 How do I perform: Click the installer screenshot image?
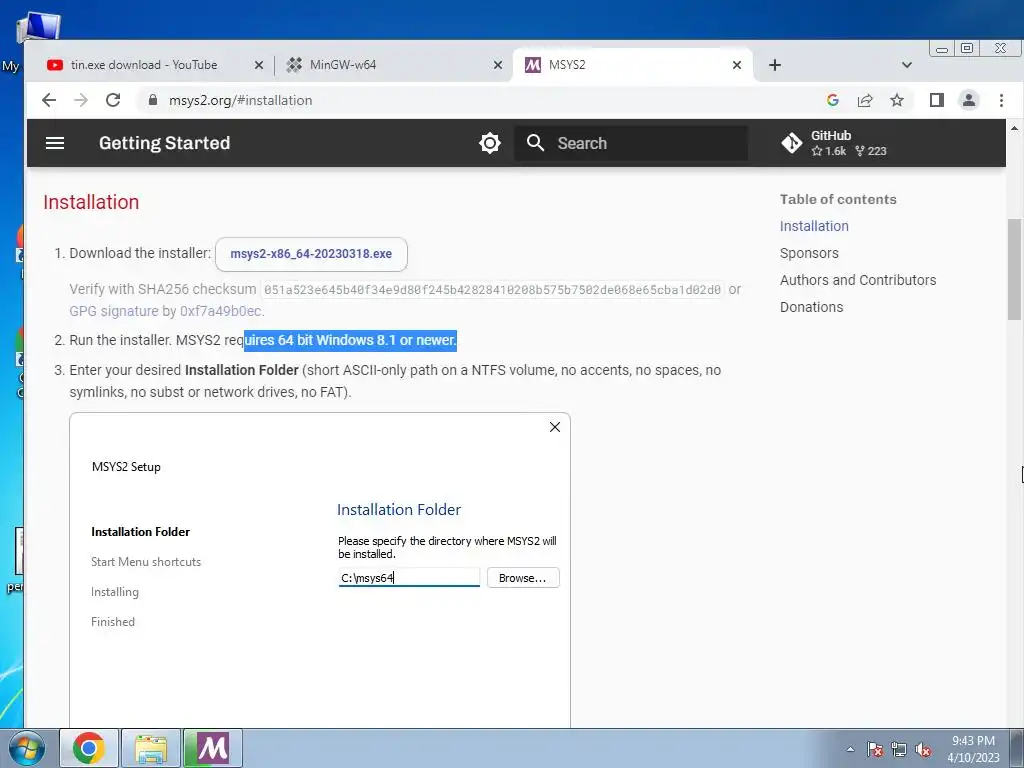[320, 570]
